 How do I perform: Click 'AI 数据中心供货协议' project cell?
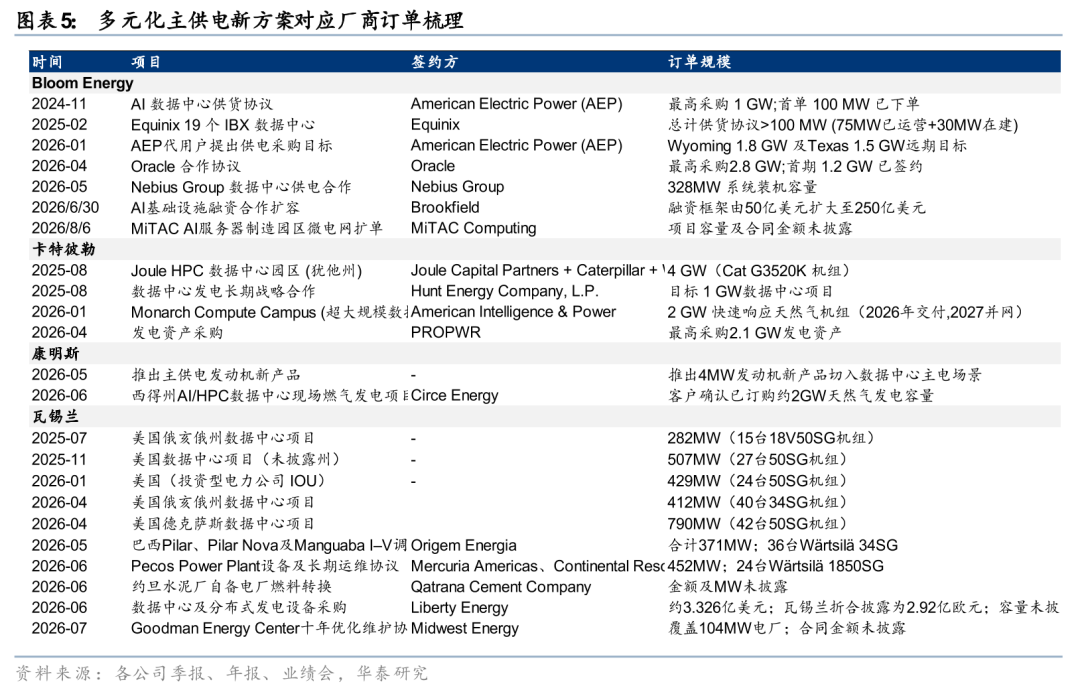point(202,104)
